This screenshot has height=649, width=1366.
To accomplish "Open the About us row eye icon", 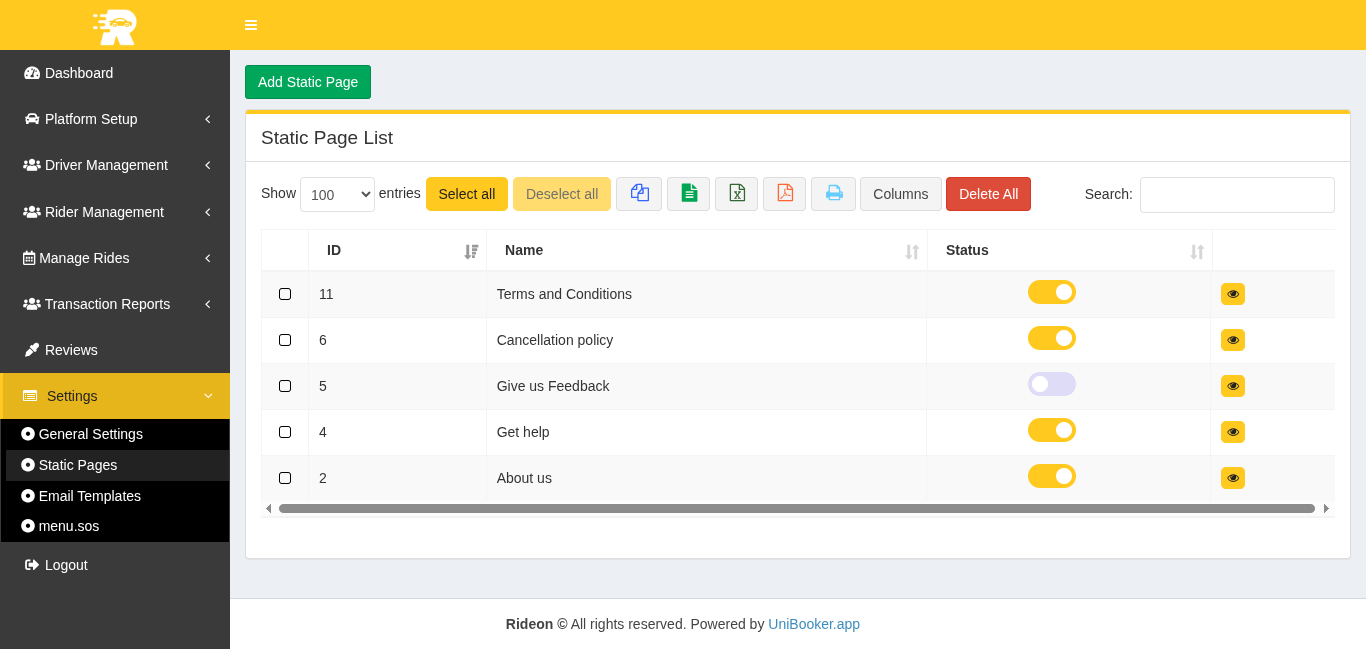I will [x=1232, y=478].
